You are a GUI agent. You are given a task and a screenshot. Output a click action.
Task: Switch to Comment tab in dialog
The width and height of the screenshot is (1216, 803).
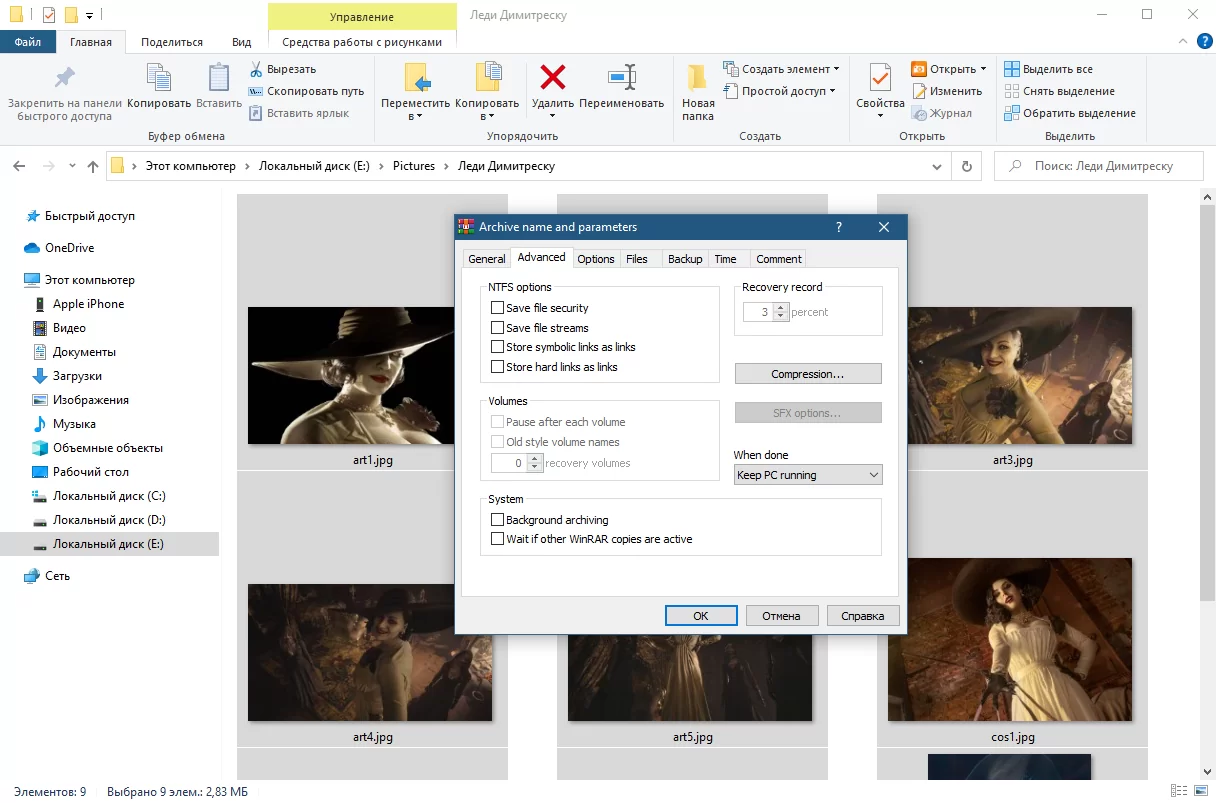click(779, 259)
